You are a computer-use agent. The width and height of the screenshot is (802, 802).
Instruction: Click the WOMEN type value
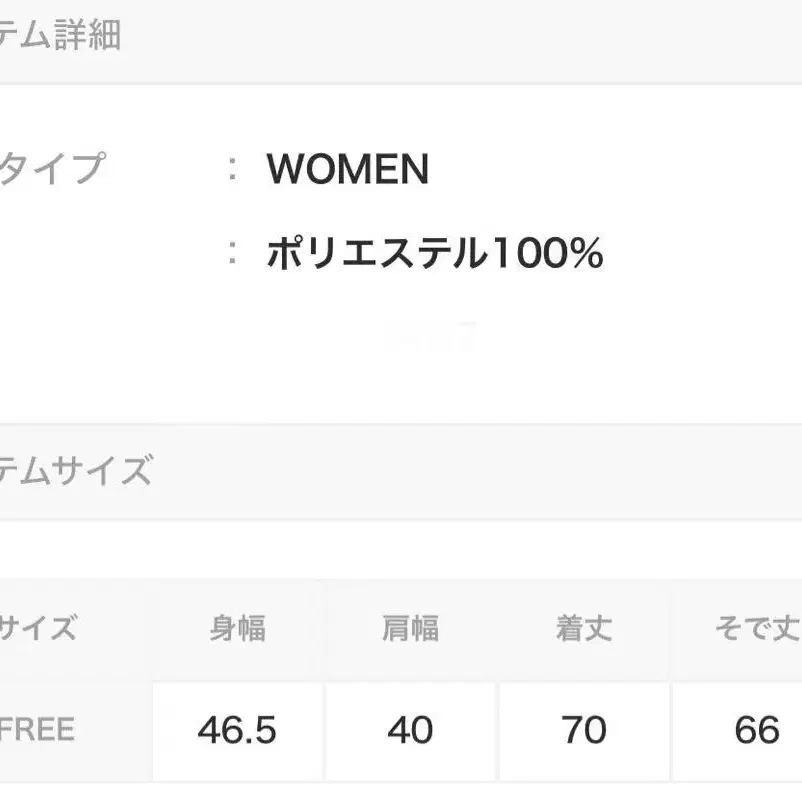347,170
